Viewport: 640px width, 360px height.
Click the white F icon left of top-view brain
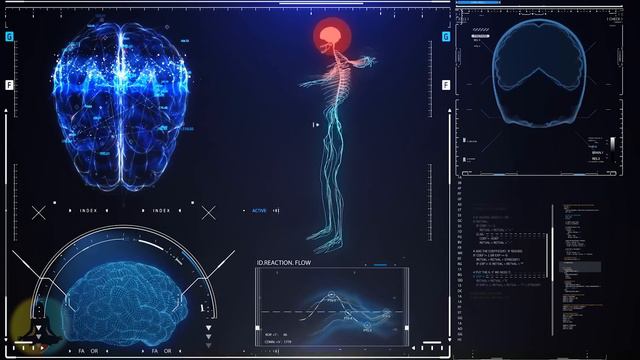pyautogui.click(x=9, y=85)
